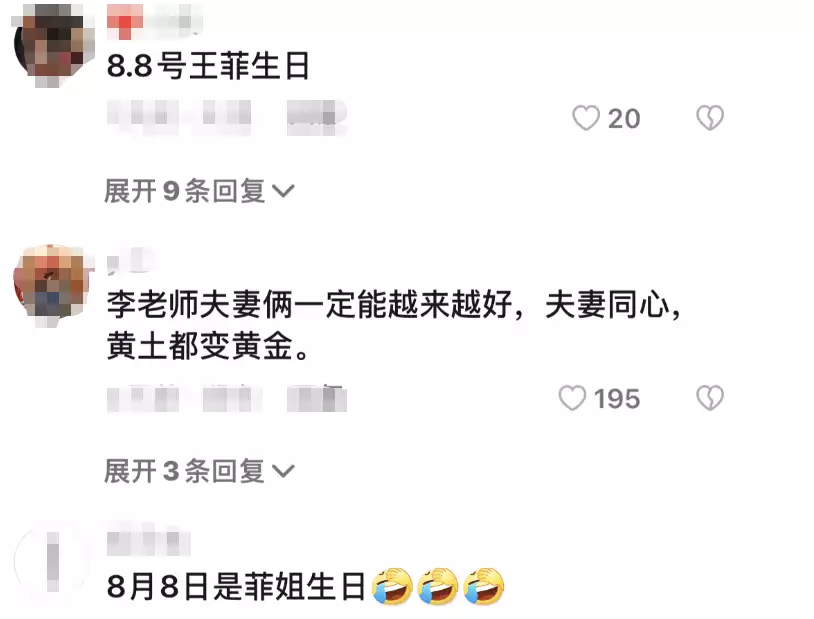
Task: Click the chevron next to 展开3条回复
Action: click(283, 472)
